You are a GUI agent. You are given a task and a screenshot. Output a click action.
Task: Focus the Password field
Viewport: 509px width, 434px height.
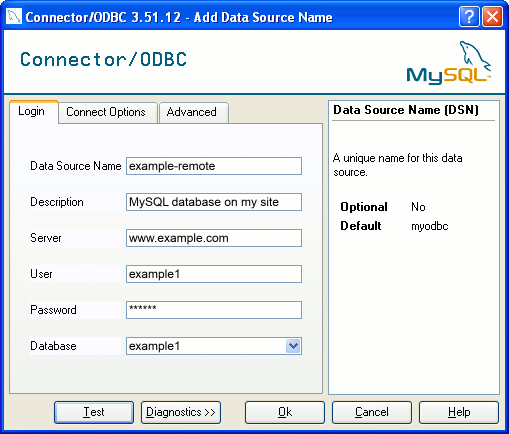pos(214,310)
